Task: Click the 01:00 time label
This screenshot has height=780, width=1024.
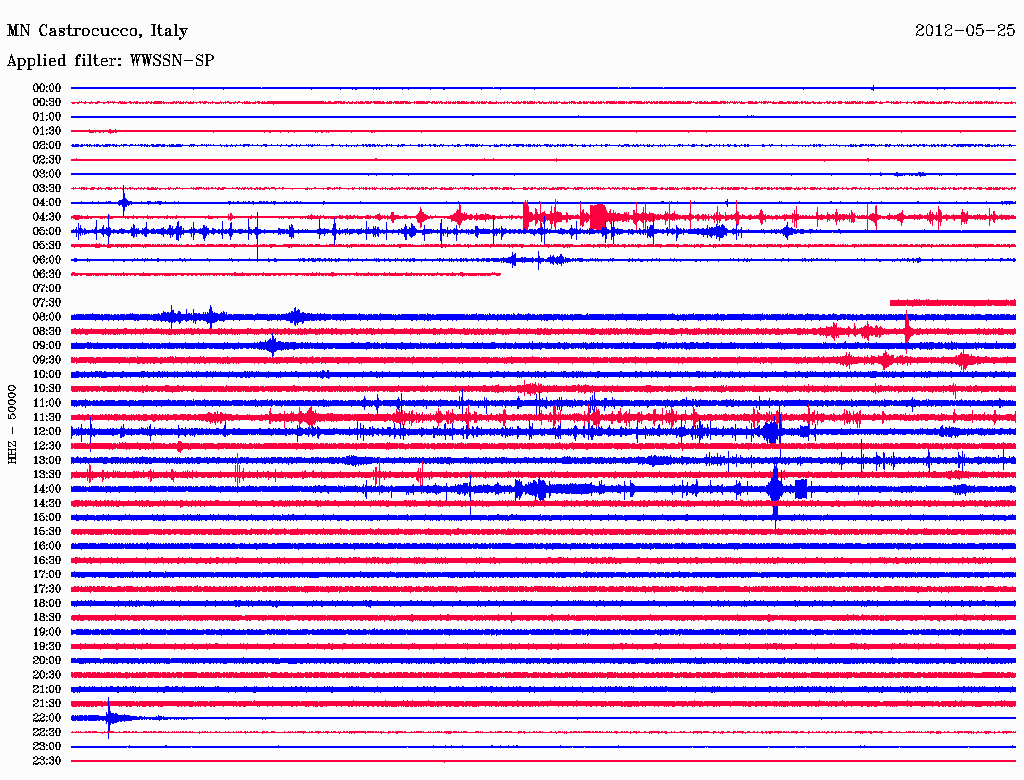Action: [47, 117]
